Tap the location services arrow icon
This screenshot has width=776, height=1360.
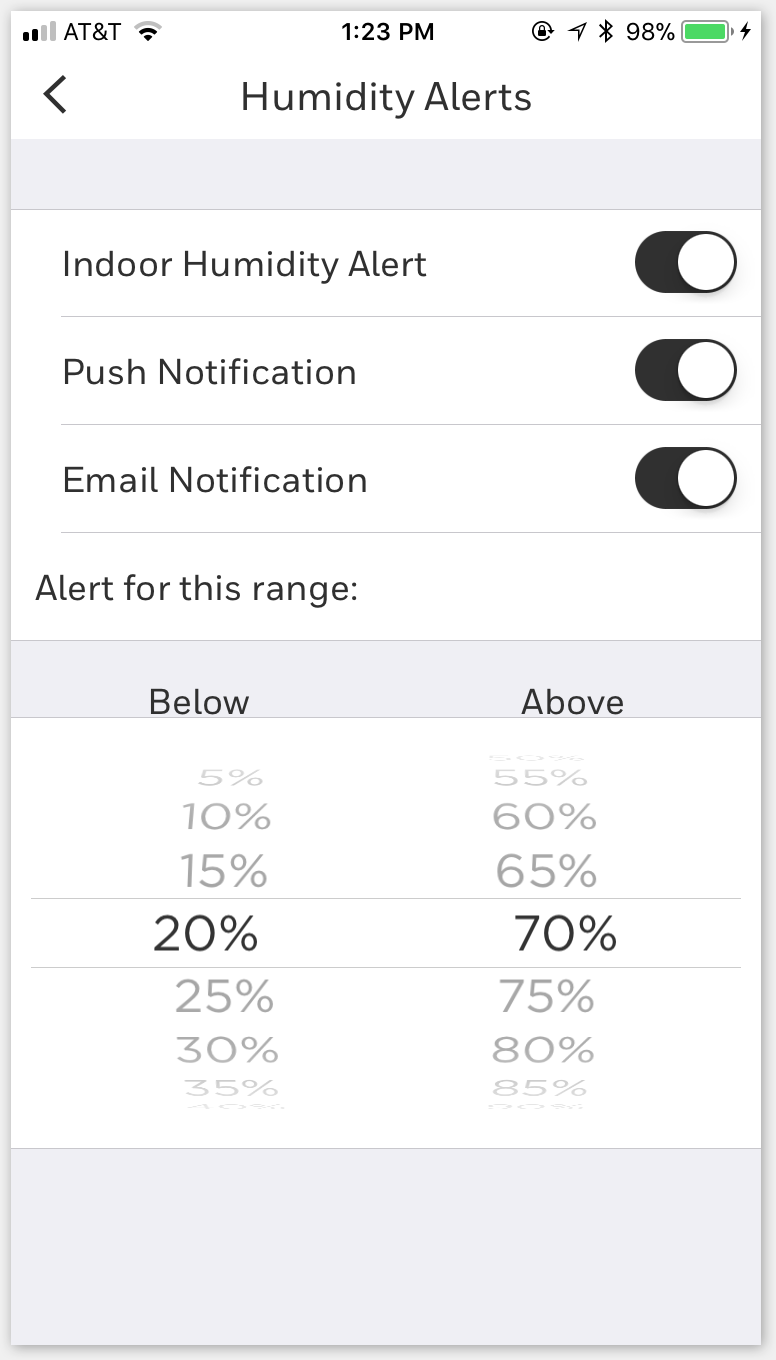577,32
